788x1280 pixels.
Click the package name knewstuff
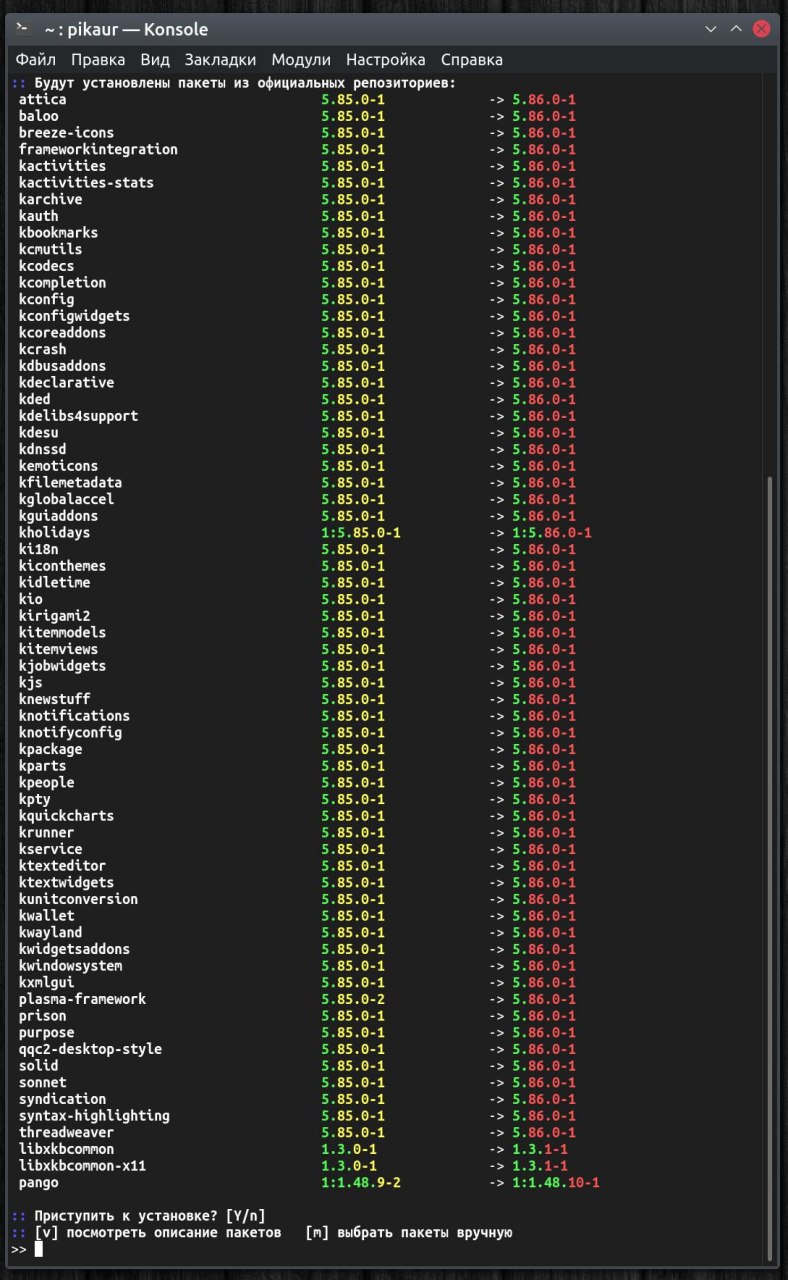(54, 700)
